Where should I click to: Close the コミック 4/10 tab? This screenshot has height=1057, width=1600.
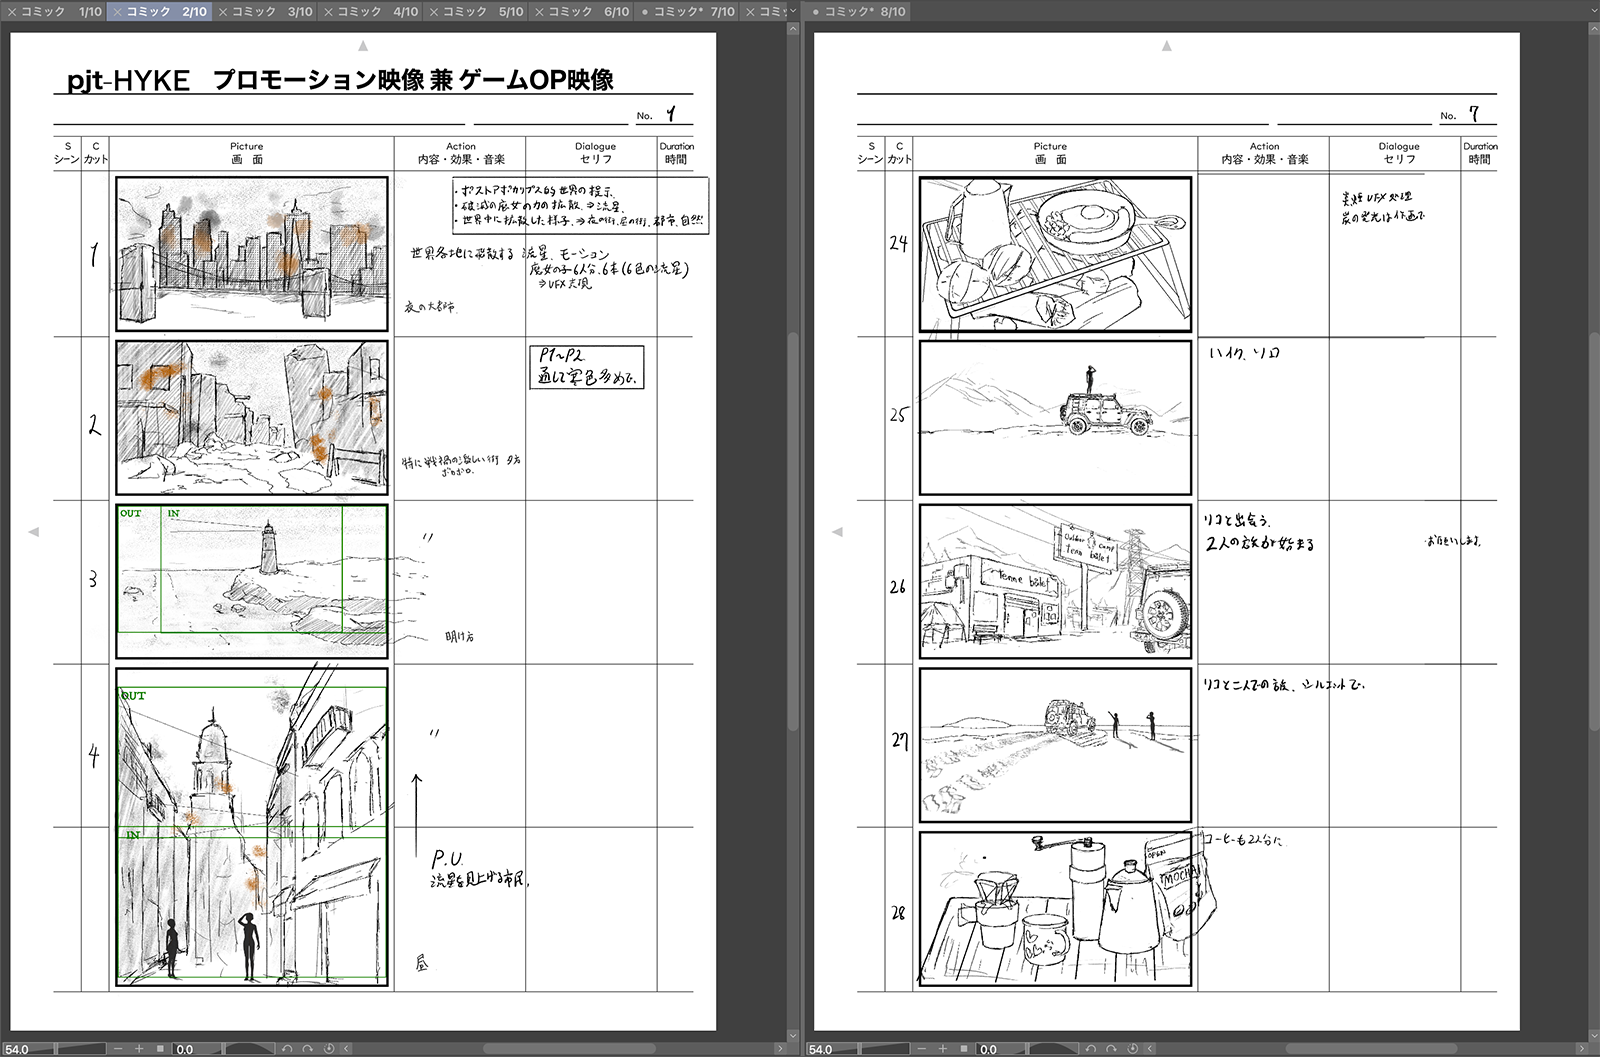tap(327, 11)
